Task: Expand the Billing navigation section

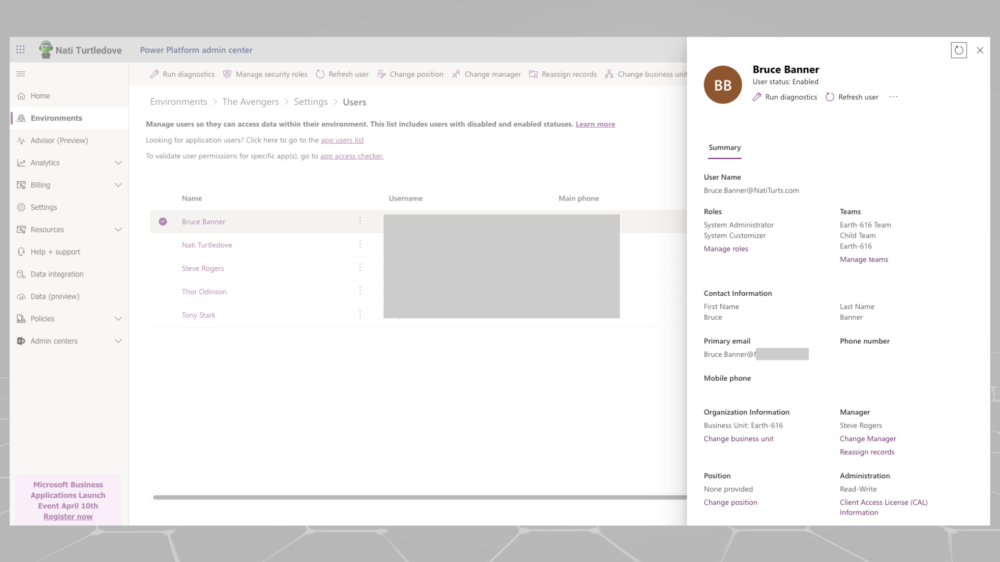Action: tap(118, 185)
